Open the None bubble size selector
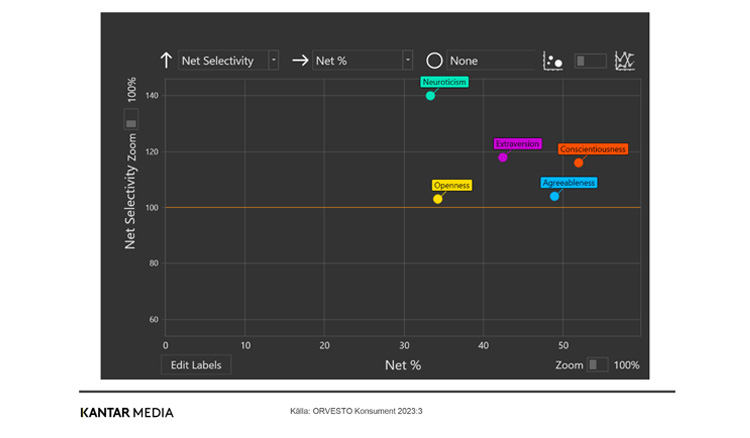The height and width of the screenshot is (438, 750). coord(490,61)
